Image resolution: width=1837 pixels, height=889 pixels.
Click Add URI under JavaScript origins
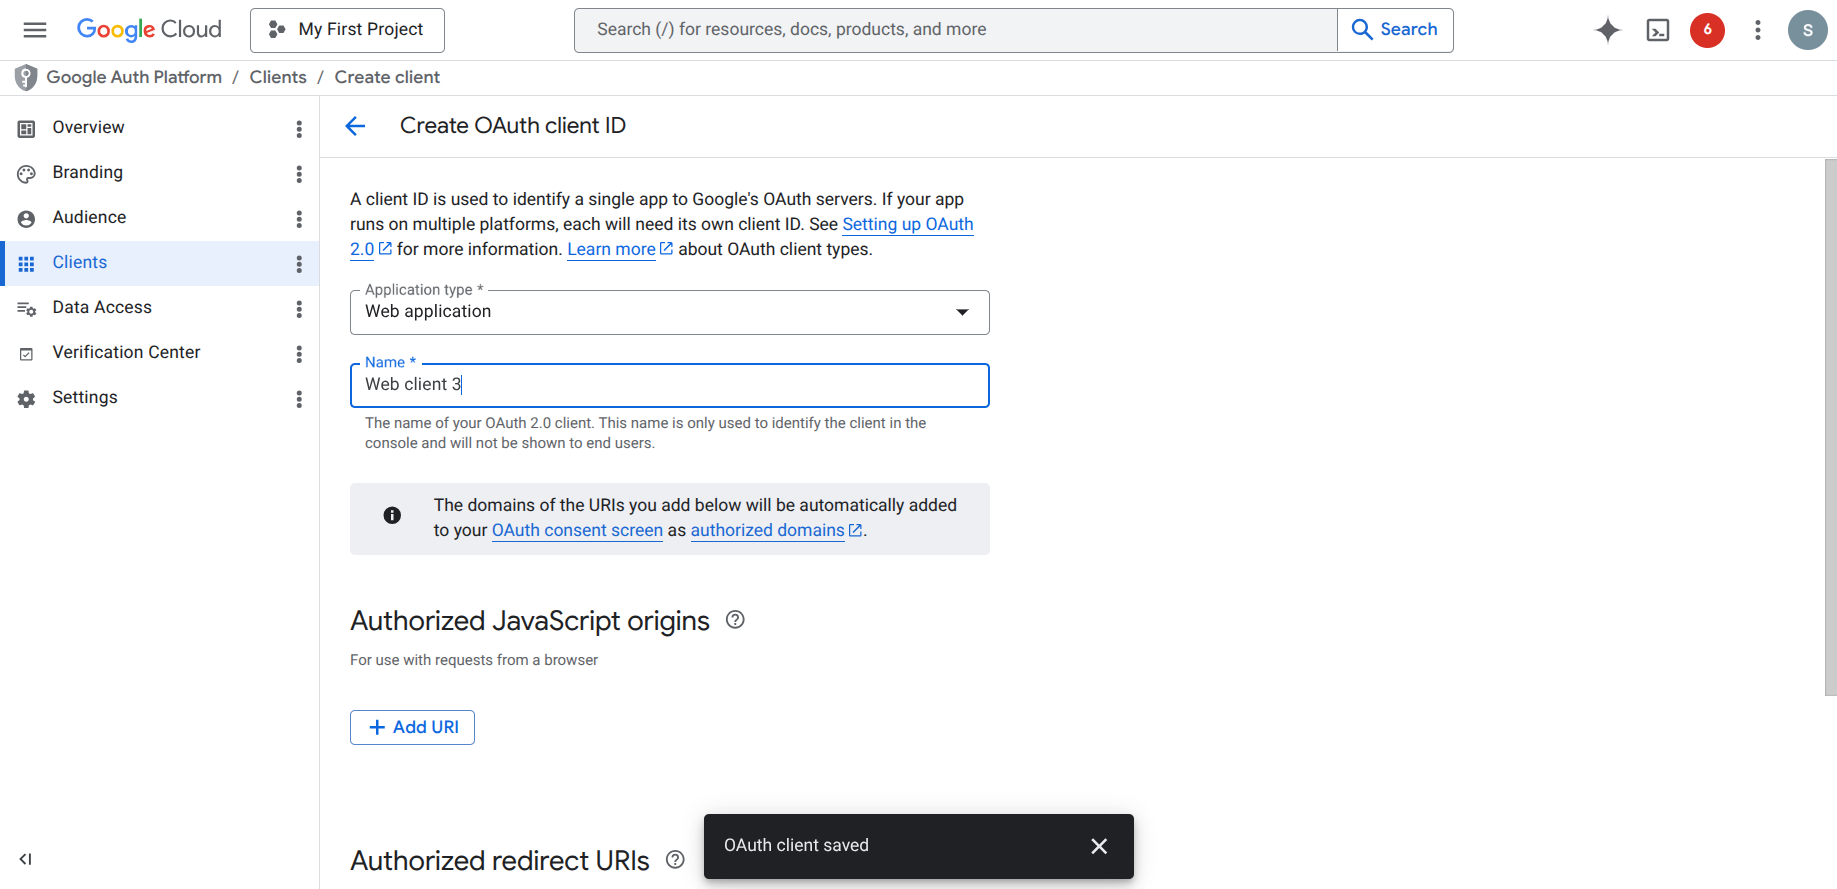tap(412, 727)
